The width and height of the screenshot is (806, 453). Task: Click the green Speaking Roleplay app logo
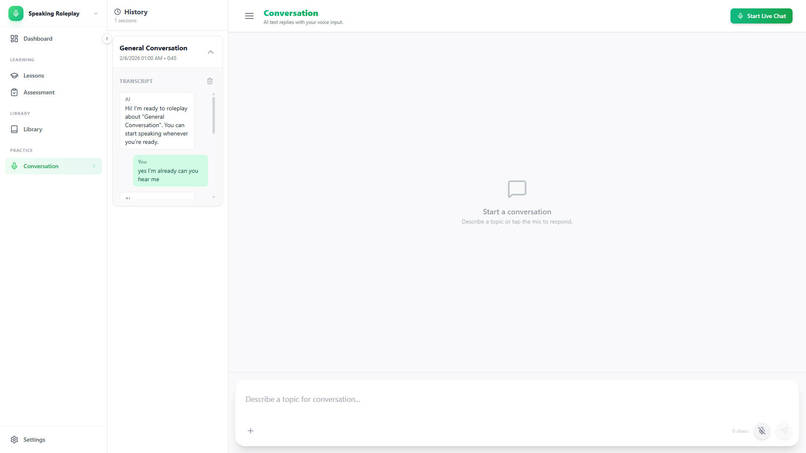coord(15,13)
